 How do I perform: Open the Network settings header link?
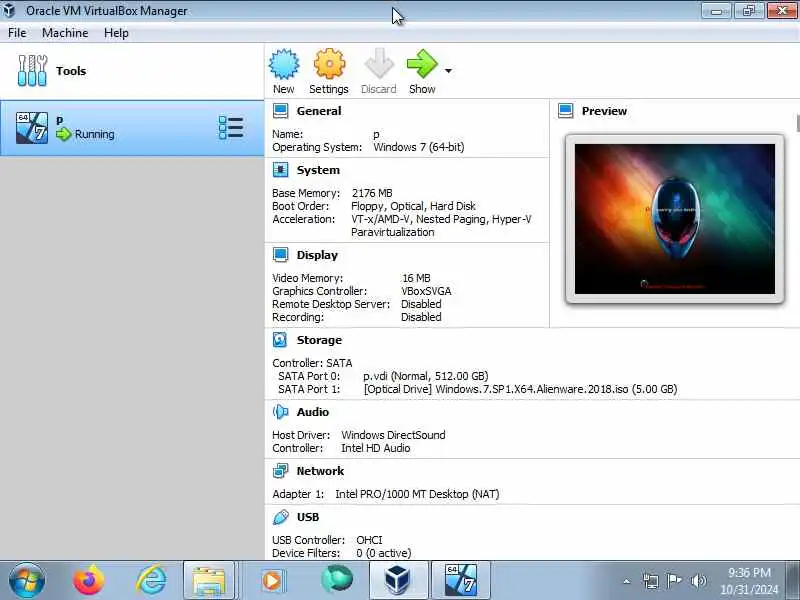click(x=320, y=470)
